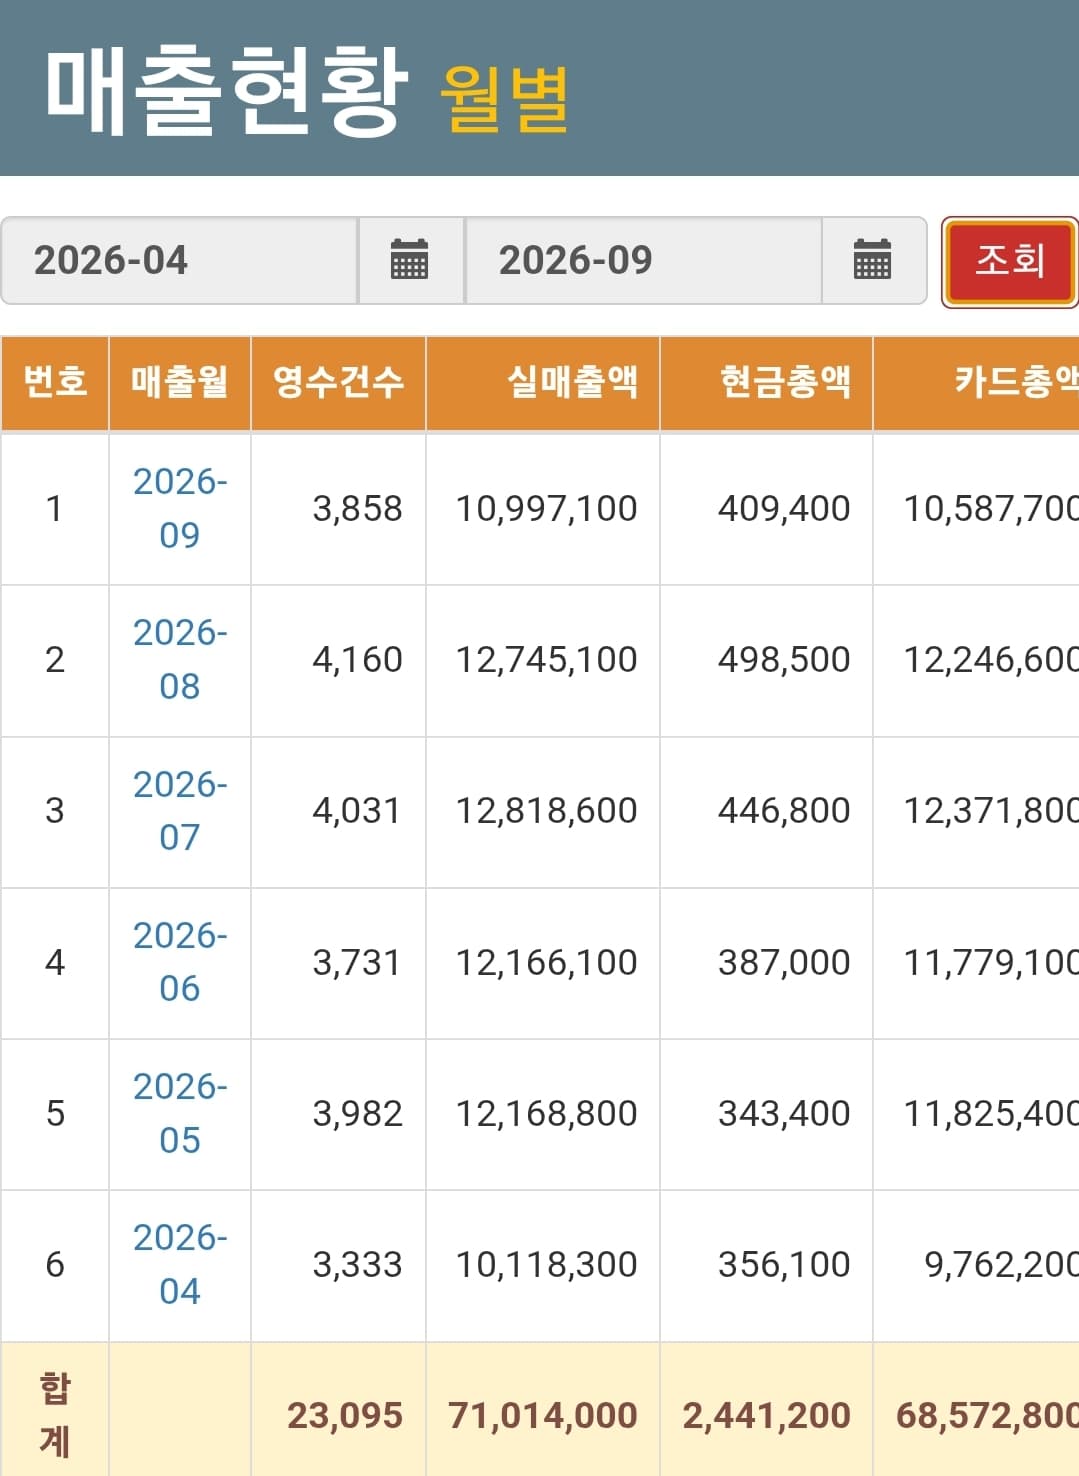Image resolution: width=1079 pixels, height=1476 pixels.
Task: Select the receipt count value 4,031
Action: click(x=357, y=811)
